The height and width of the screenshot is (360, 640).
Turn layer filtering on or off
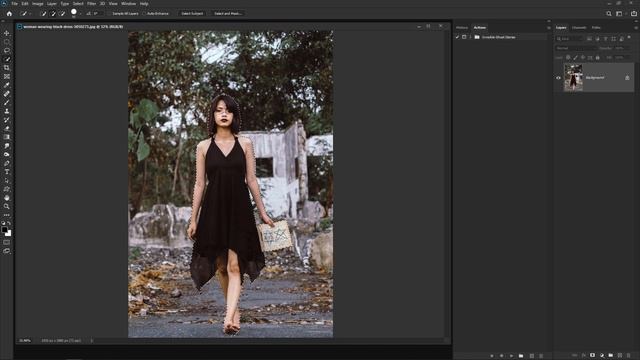[x=629, y=38]
